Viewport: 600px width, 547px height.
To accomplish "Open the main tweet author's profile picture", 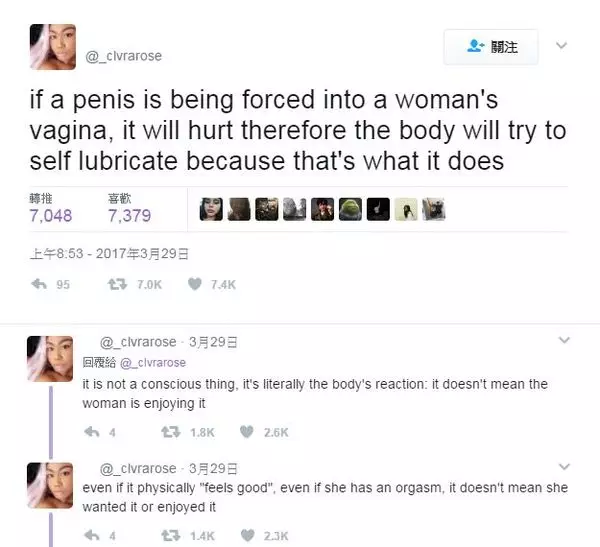I will pos(53,47).
